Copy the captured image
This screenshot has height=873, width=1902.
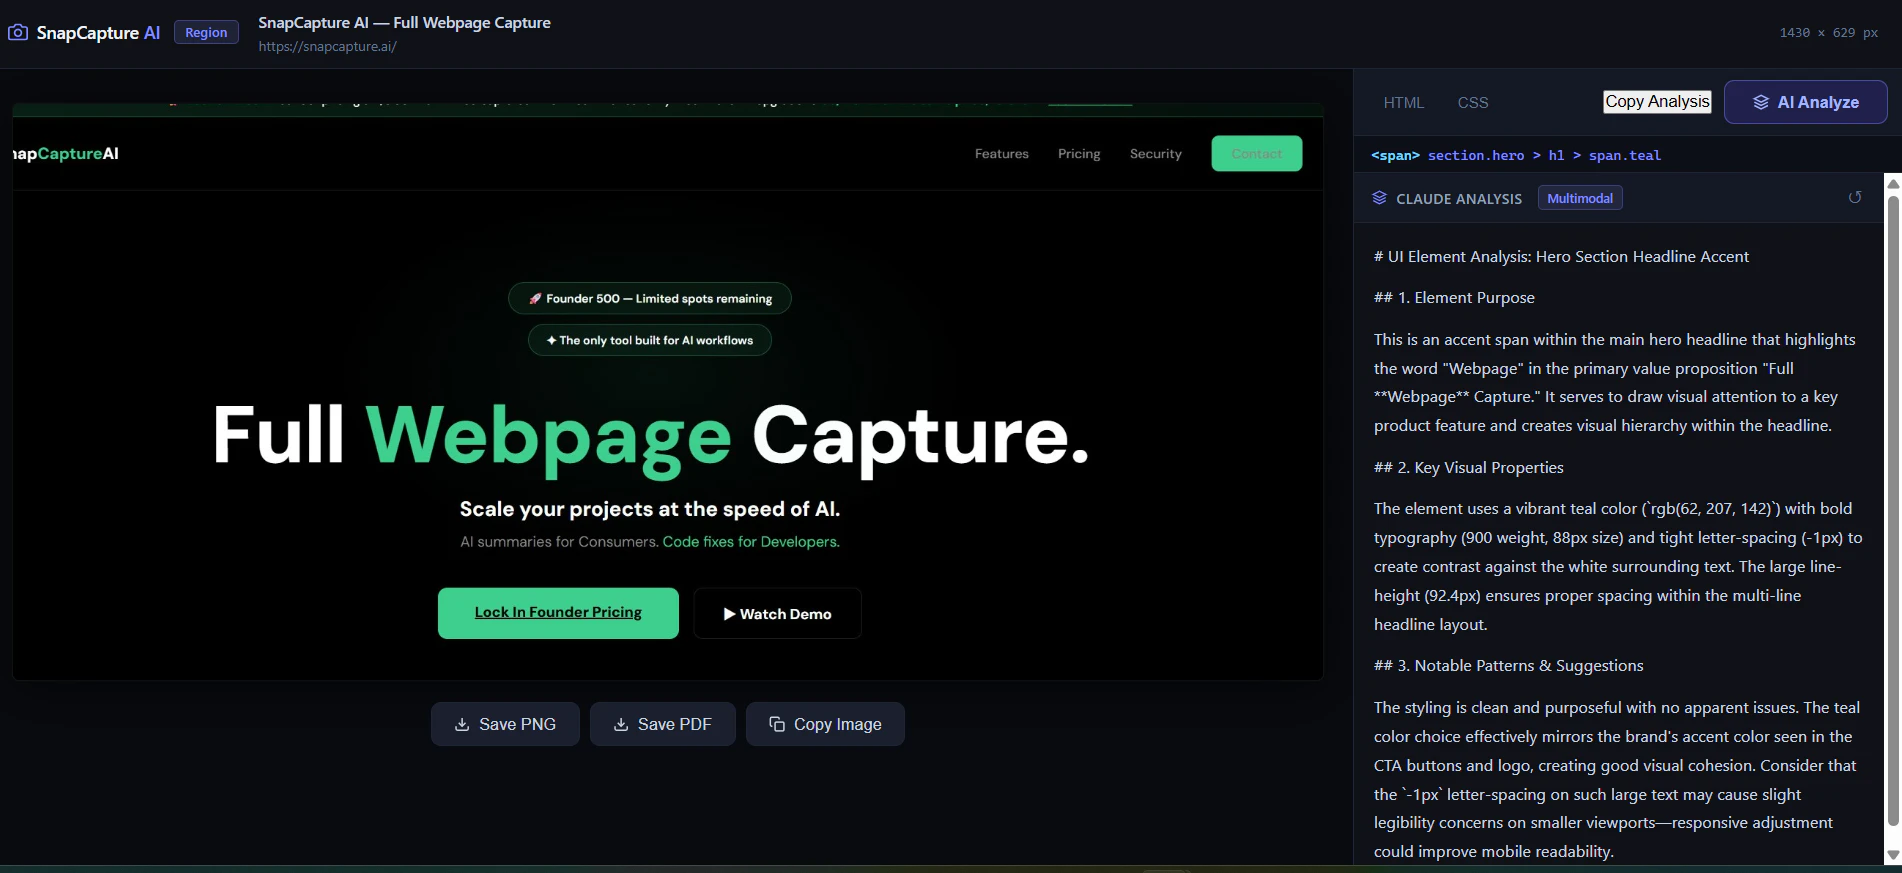[x=825, y=724]
